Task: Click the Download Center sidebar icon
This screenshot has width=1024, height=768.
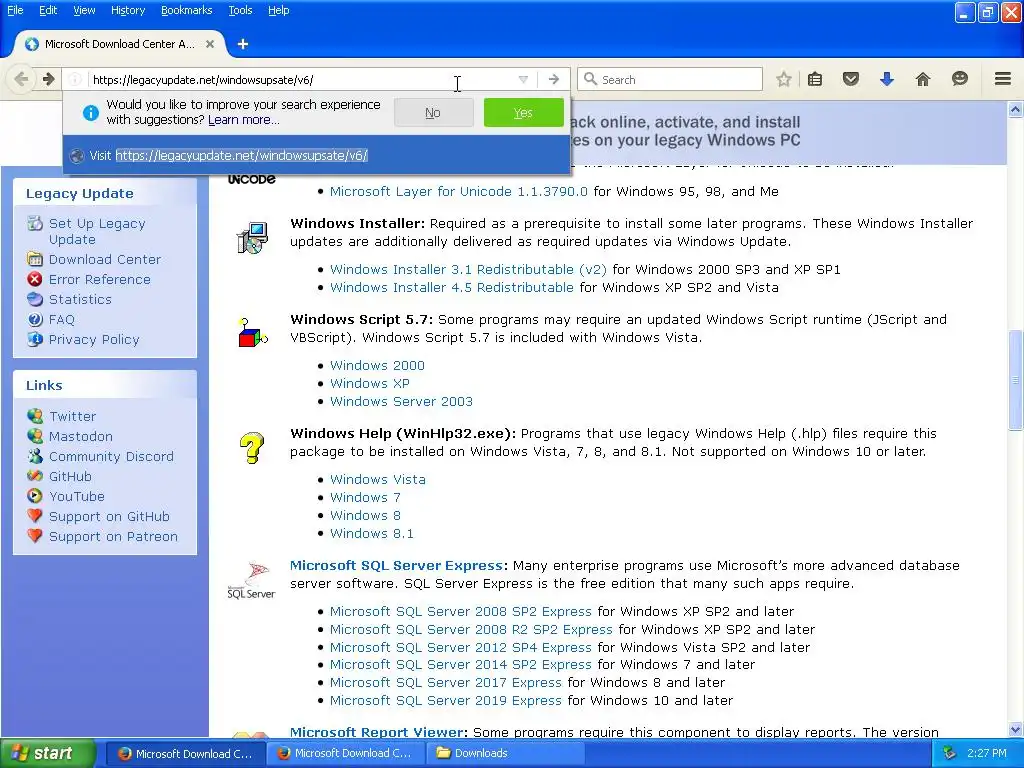Action: point(35,259)
